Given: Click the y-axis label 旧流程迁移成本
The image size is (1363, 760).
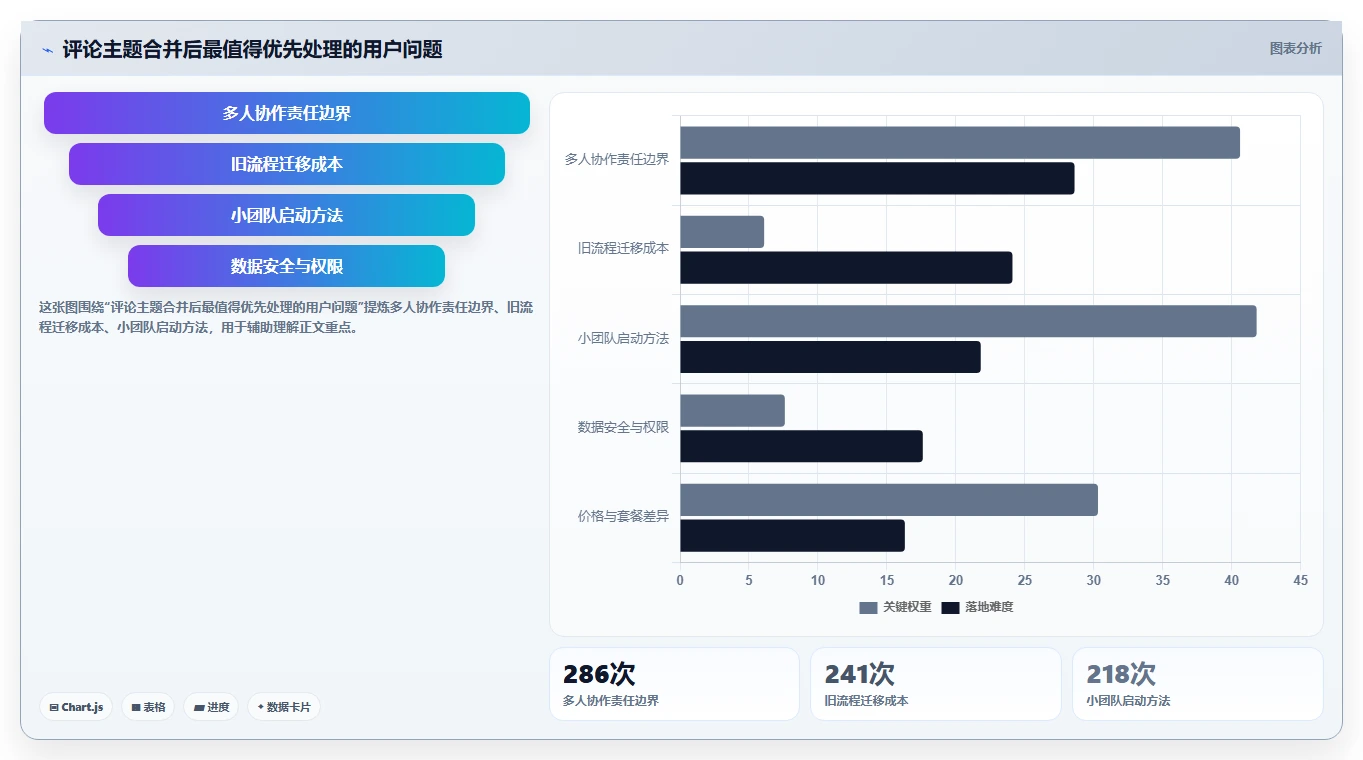Looking at the screenshot, I should point(623,248).
